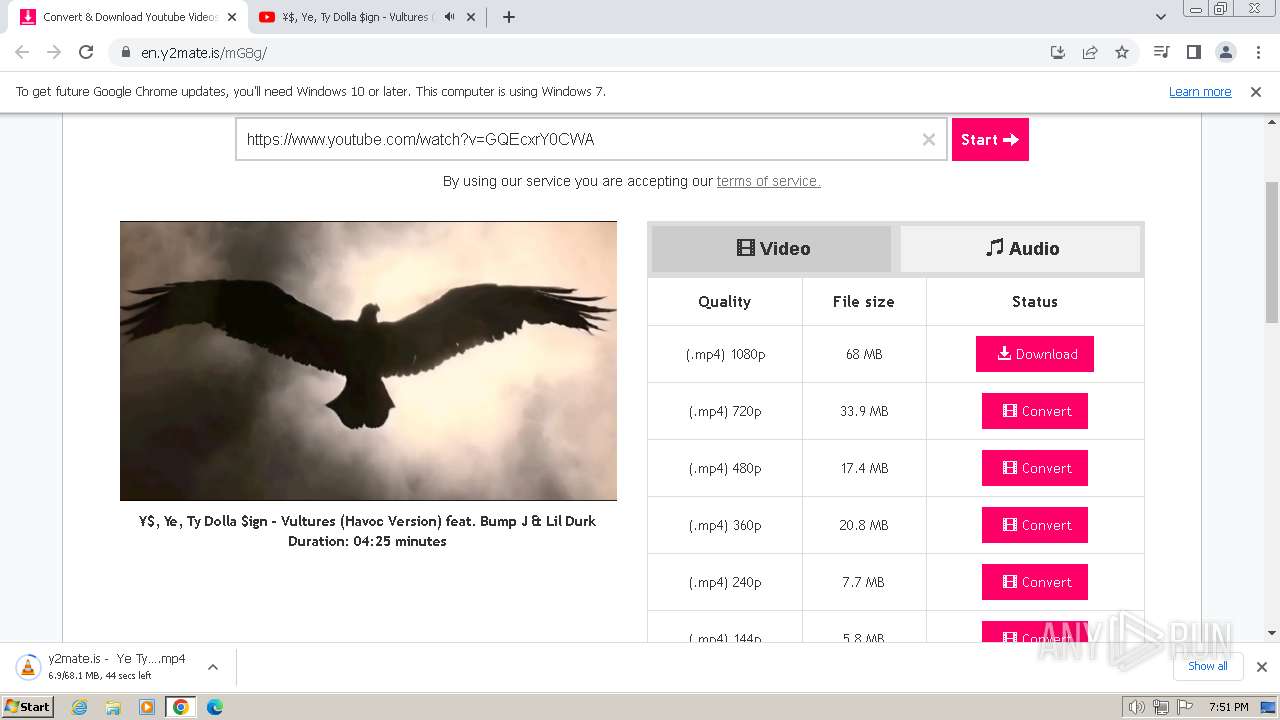1280x720 pixels.
Task: Go back to the previous page
Action: tap(22, 53)
